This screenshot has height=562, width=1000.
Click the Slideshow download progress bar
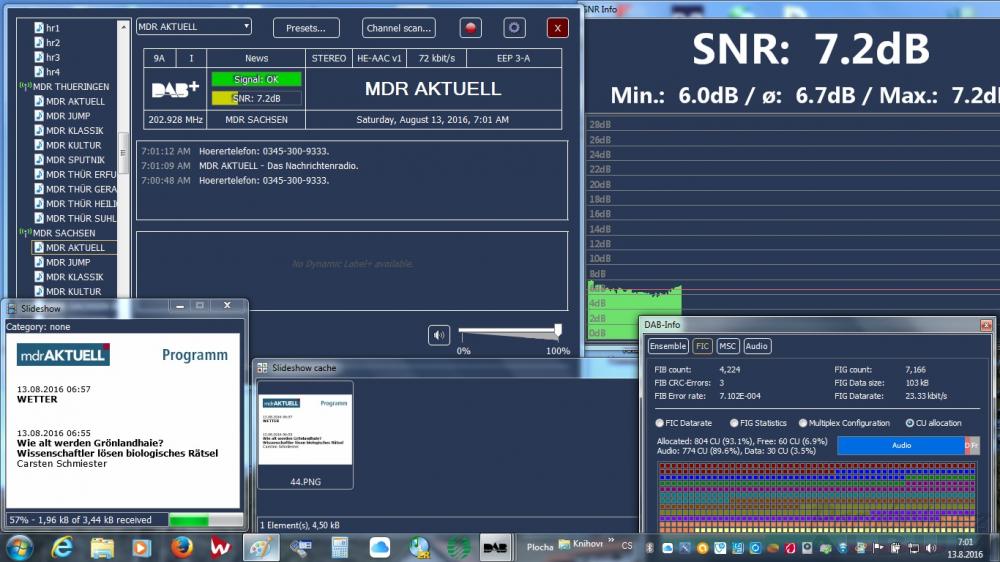(x=206, y=520)
